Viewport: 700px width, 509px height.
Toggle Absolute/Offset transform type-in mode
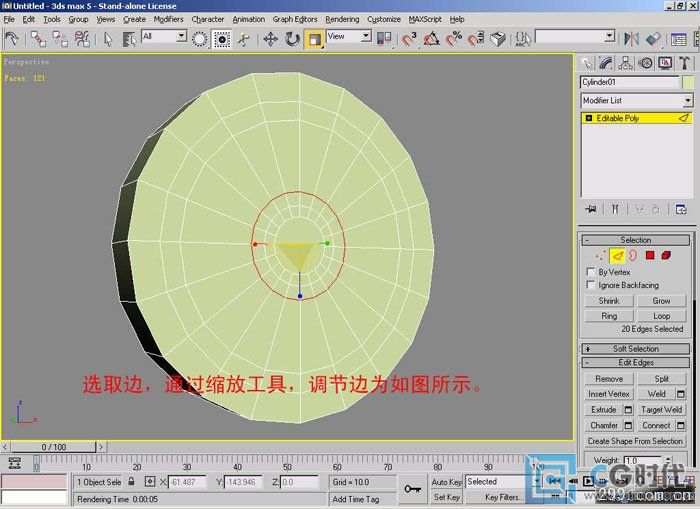point(150,481)
